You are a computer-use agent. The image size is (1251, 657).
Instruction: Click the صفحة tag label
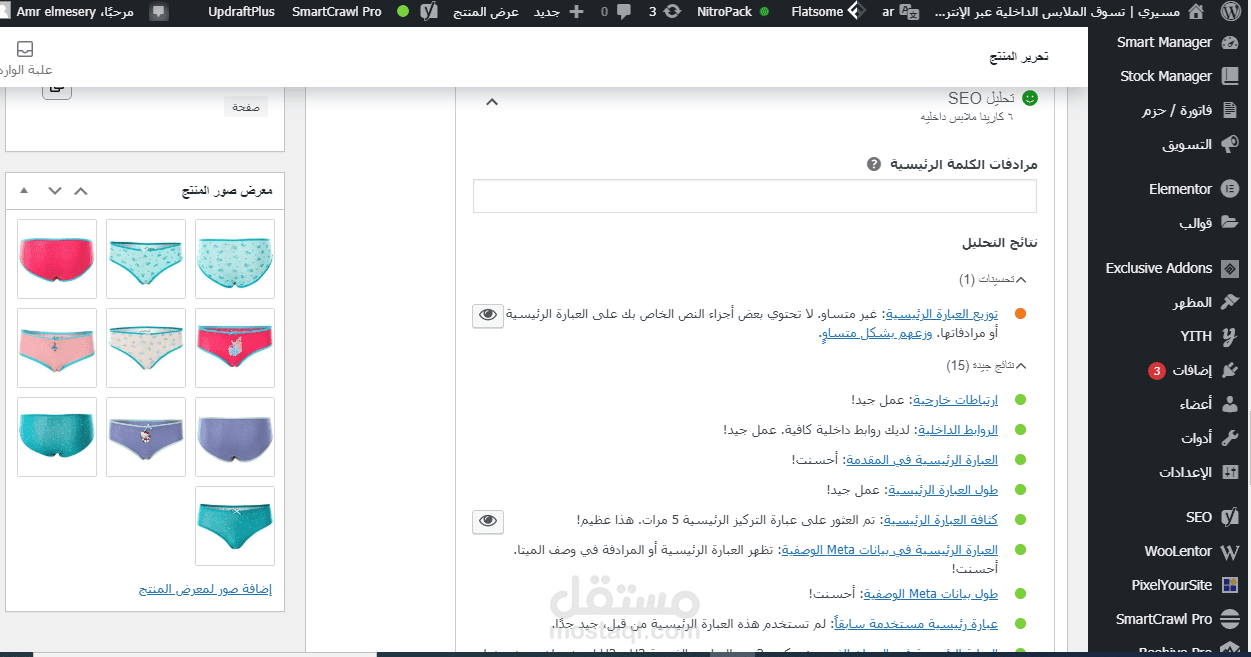point(245,107)
